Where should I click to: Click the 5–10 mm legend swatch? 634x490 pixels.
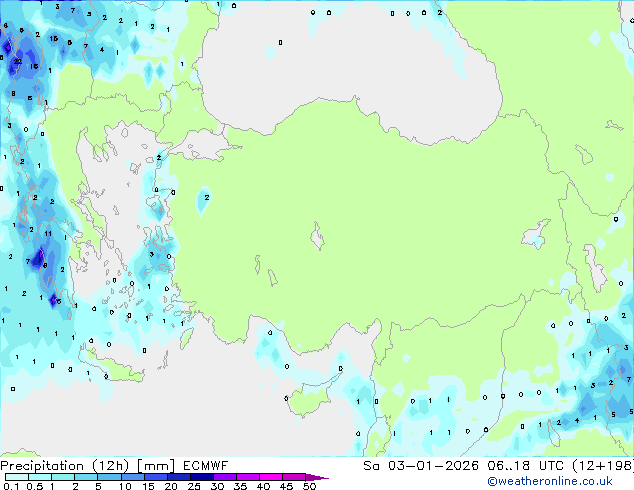click(x=110, y=477)
